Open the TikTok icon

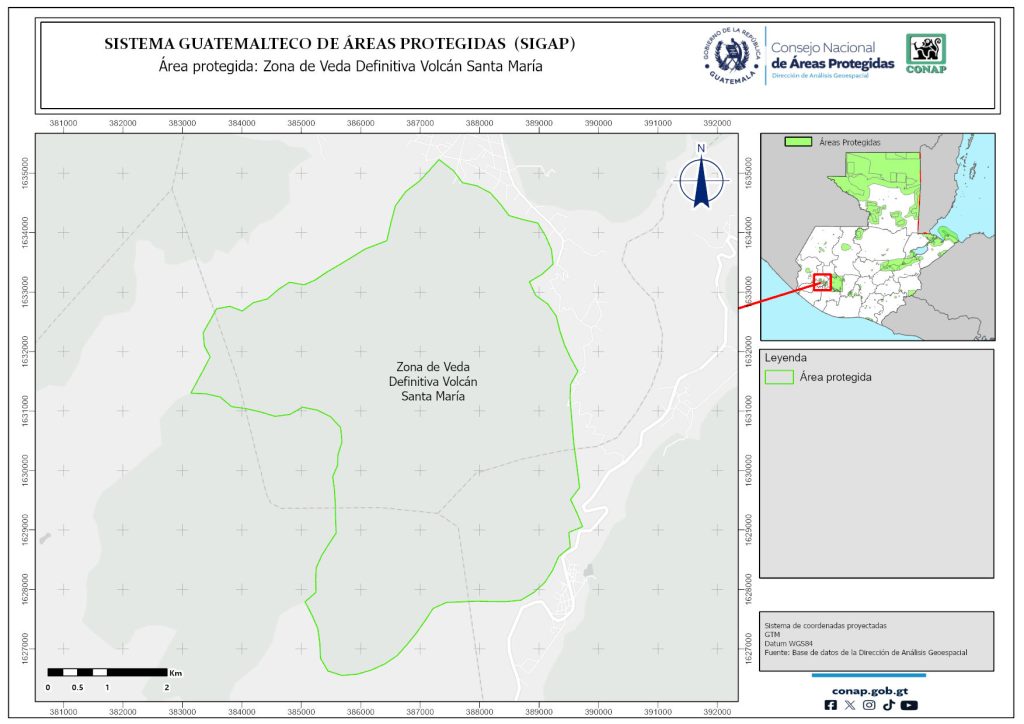coord(888,705)
